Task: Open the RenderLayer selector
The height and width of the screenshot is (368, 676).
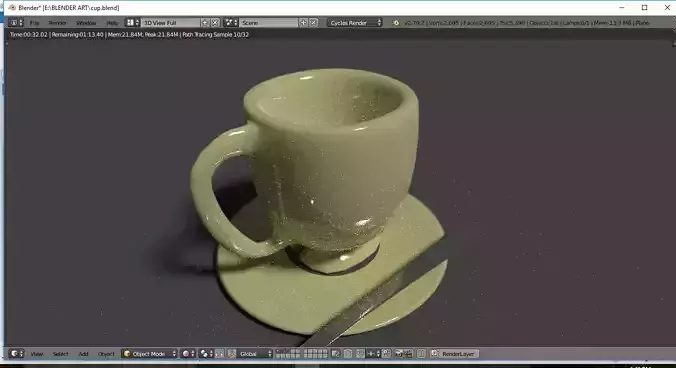Action: tap(455, 354)
